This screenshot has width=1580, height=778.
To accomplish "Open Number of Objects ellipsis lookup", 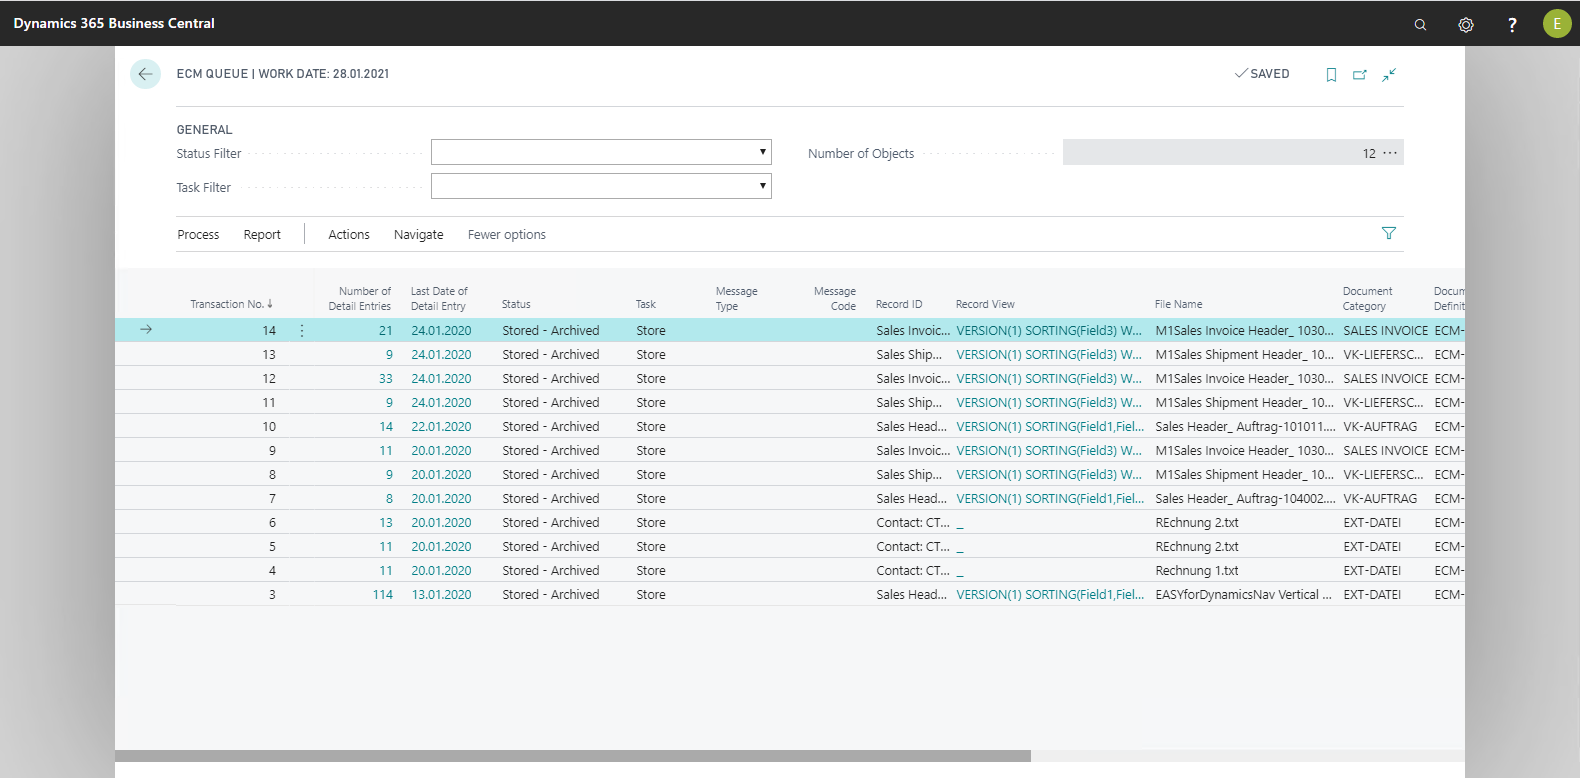I will point(1390,153).
